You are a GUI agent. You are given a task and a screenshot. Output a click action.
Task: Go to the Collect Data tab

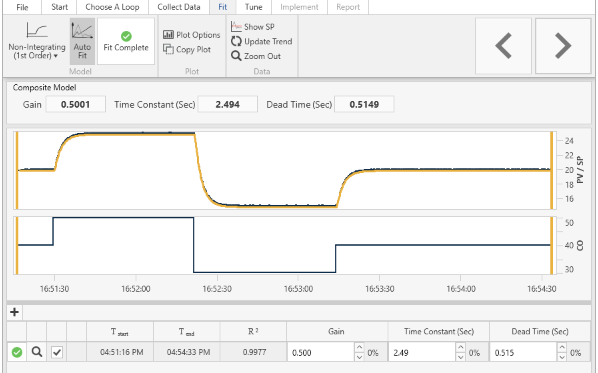(178, 7)
